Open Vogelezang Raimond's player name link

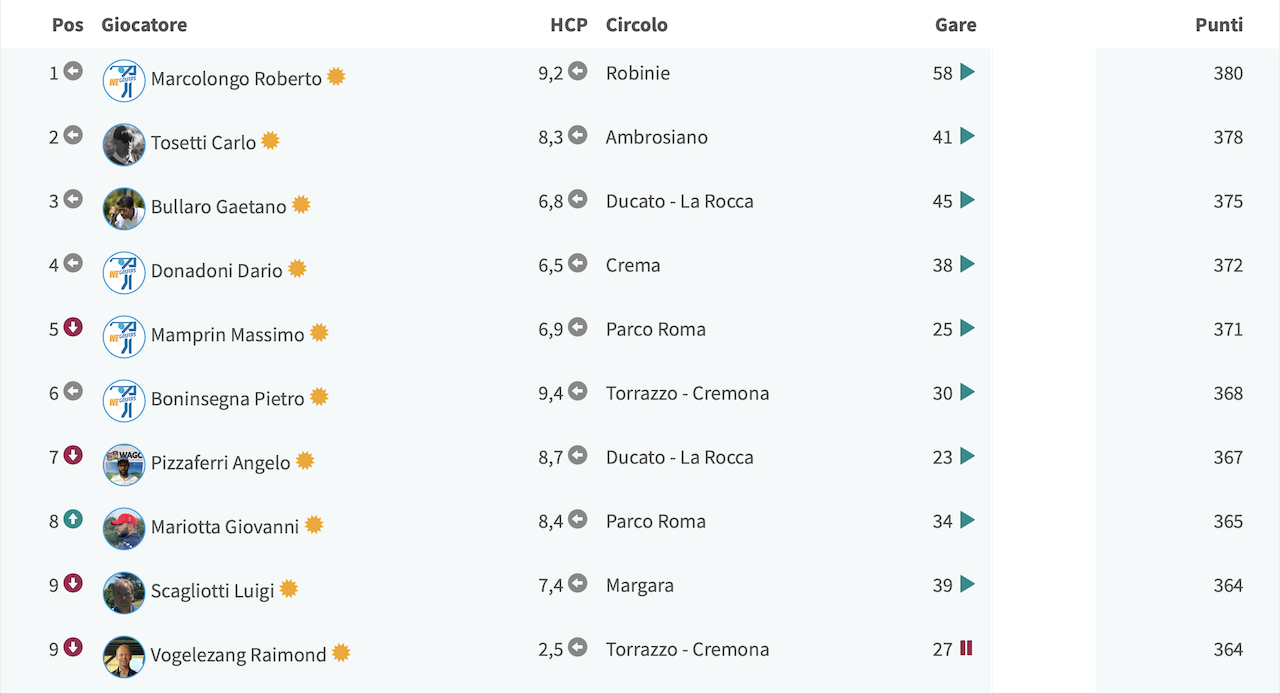coord(239,655)
